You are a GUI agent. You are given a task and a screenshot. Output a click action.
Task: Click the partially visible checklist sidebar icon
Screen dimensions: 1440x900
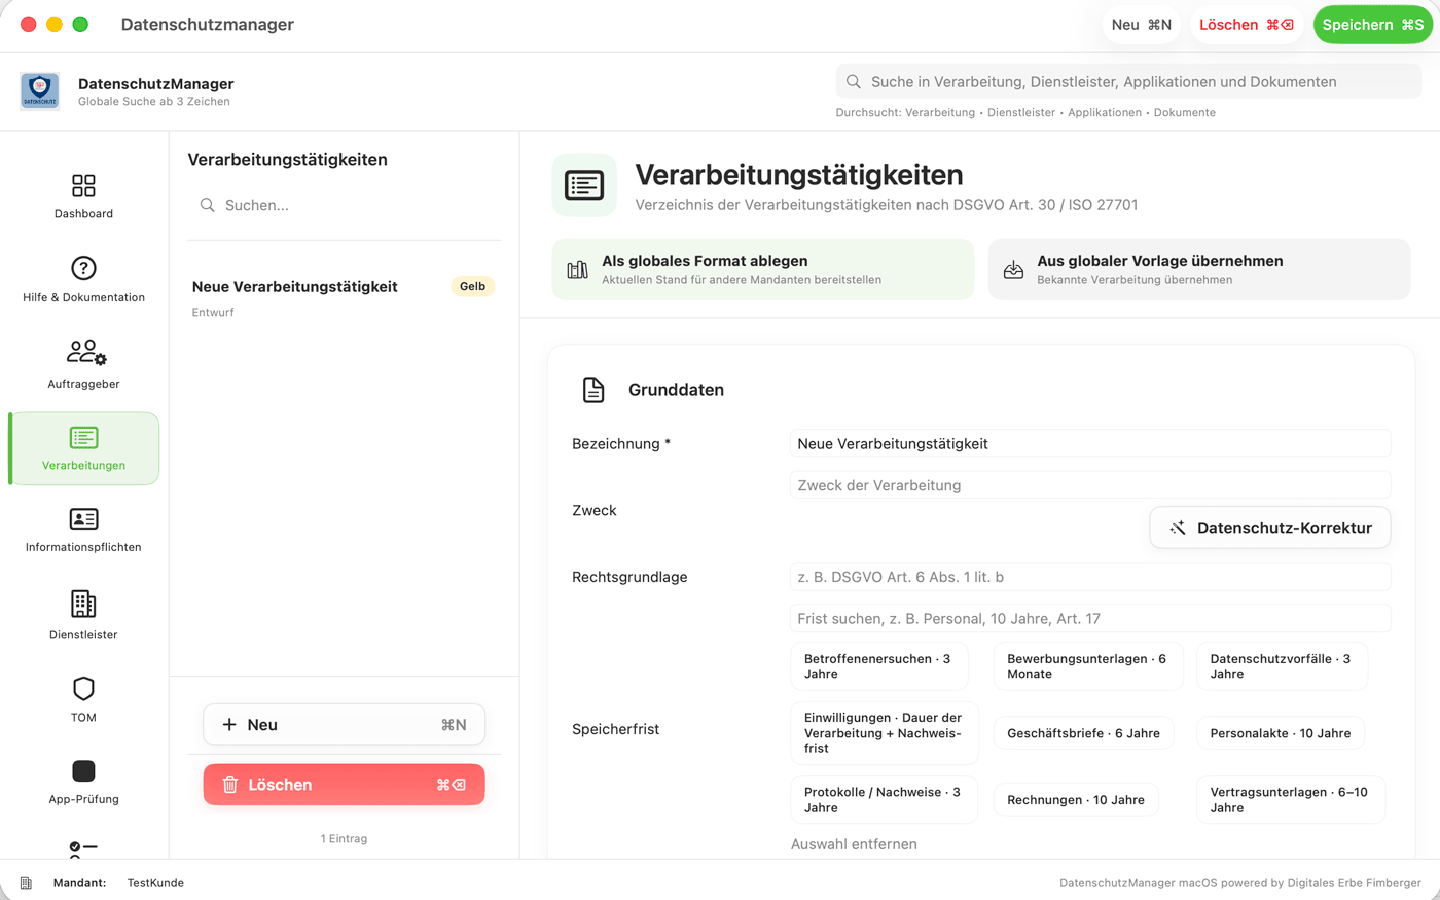pos(83,850)
